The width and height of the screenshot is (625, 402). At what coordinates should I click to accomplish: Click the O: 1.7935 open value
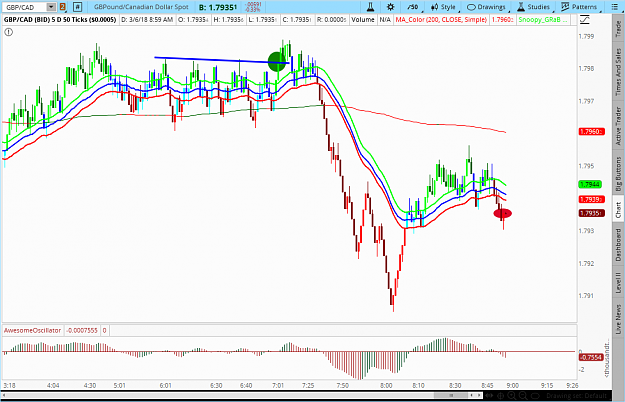click(x=193, y=20)
